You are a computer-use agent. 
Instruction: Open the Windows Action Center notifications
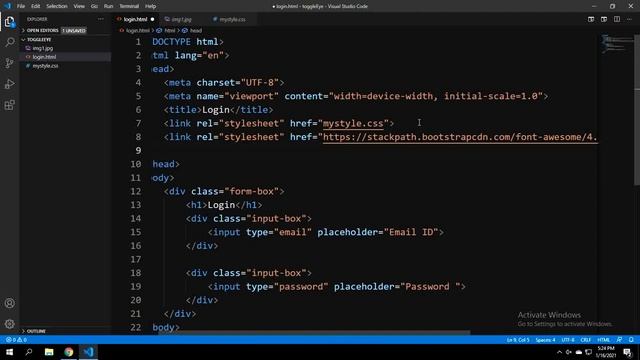(x=628, y=352)
